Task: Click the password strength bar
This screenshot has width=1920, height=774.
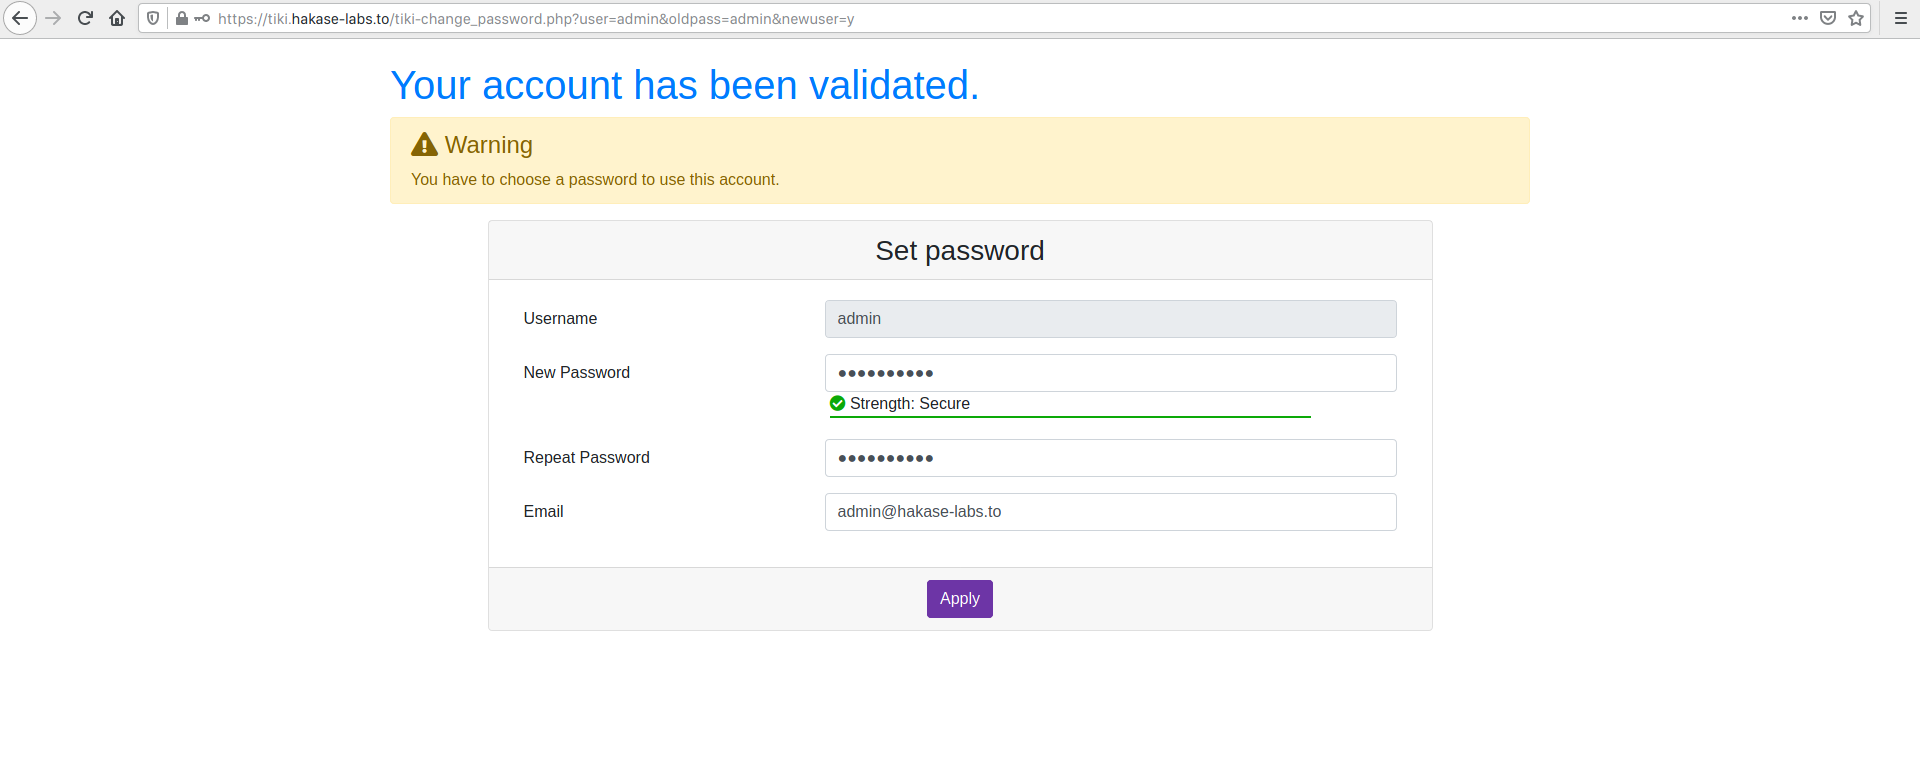Action: [x=1070, y=417]
